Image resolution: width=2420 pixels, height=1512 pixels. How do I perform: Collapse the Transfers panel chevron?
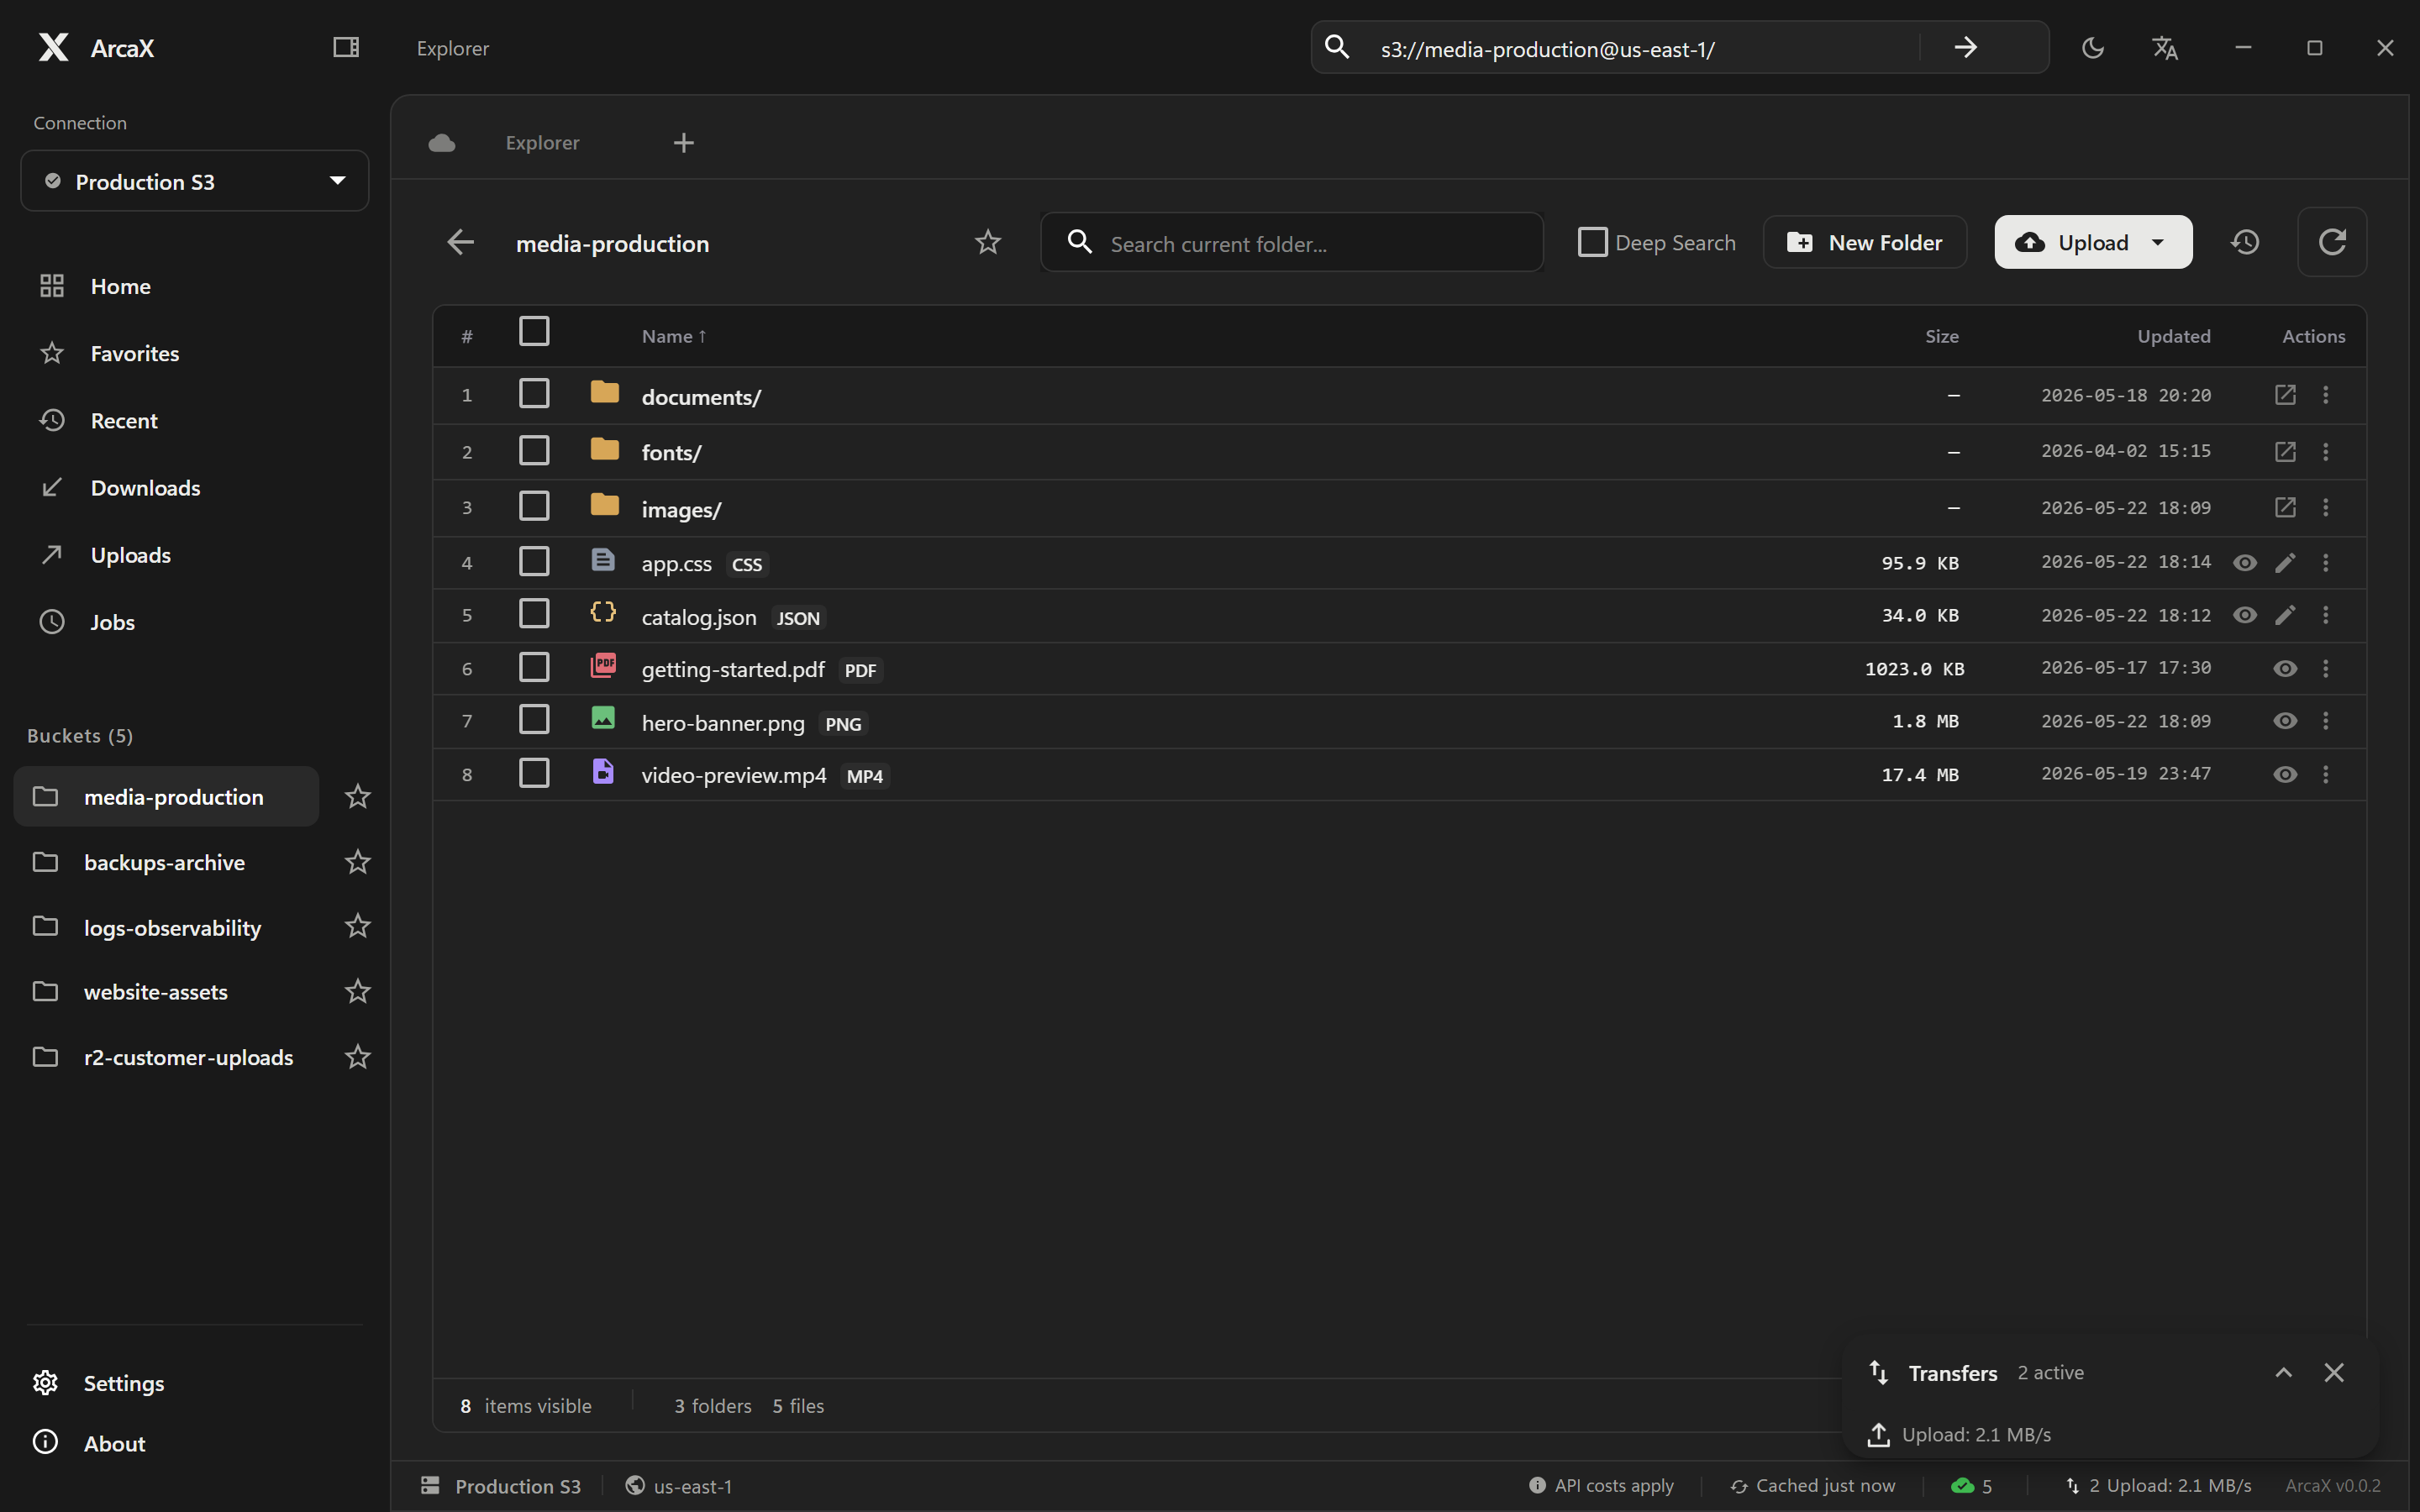click(2283, 1373)
